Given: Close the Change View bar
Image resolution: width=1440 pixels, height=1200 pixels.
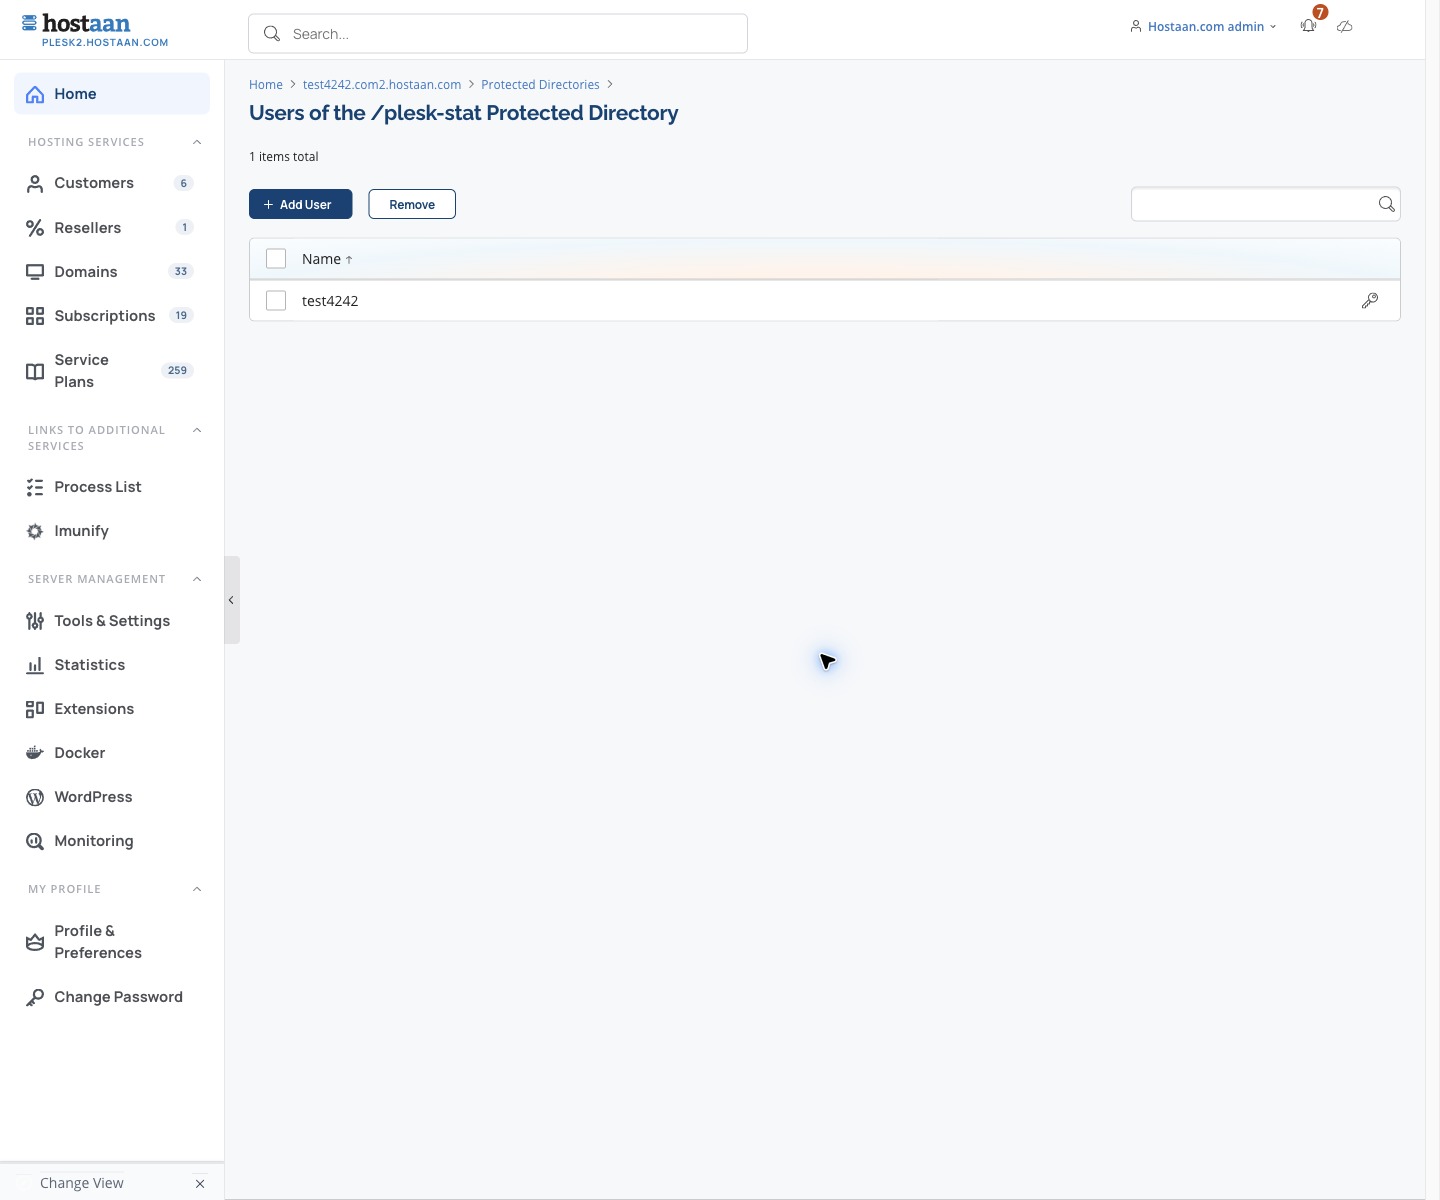Looking at the screenshot, I should pyautogui.click(x=200, y=1183).
